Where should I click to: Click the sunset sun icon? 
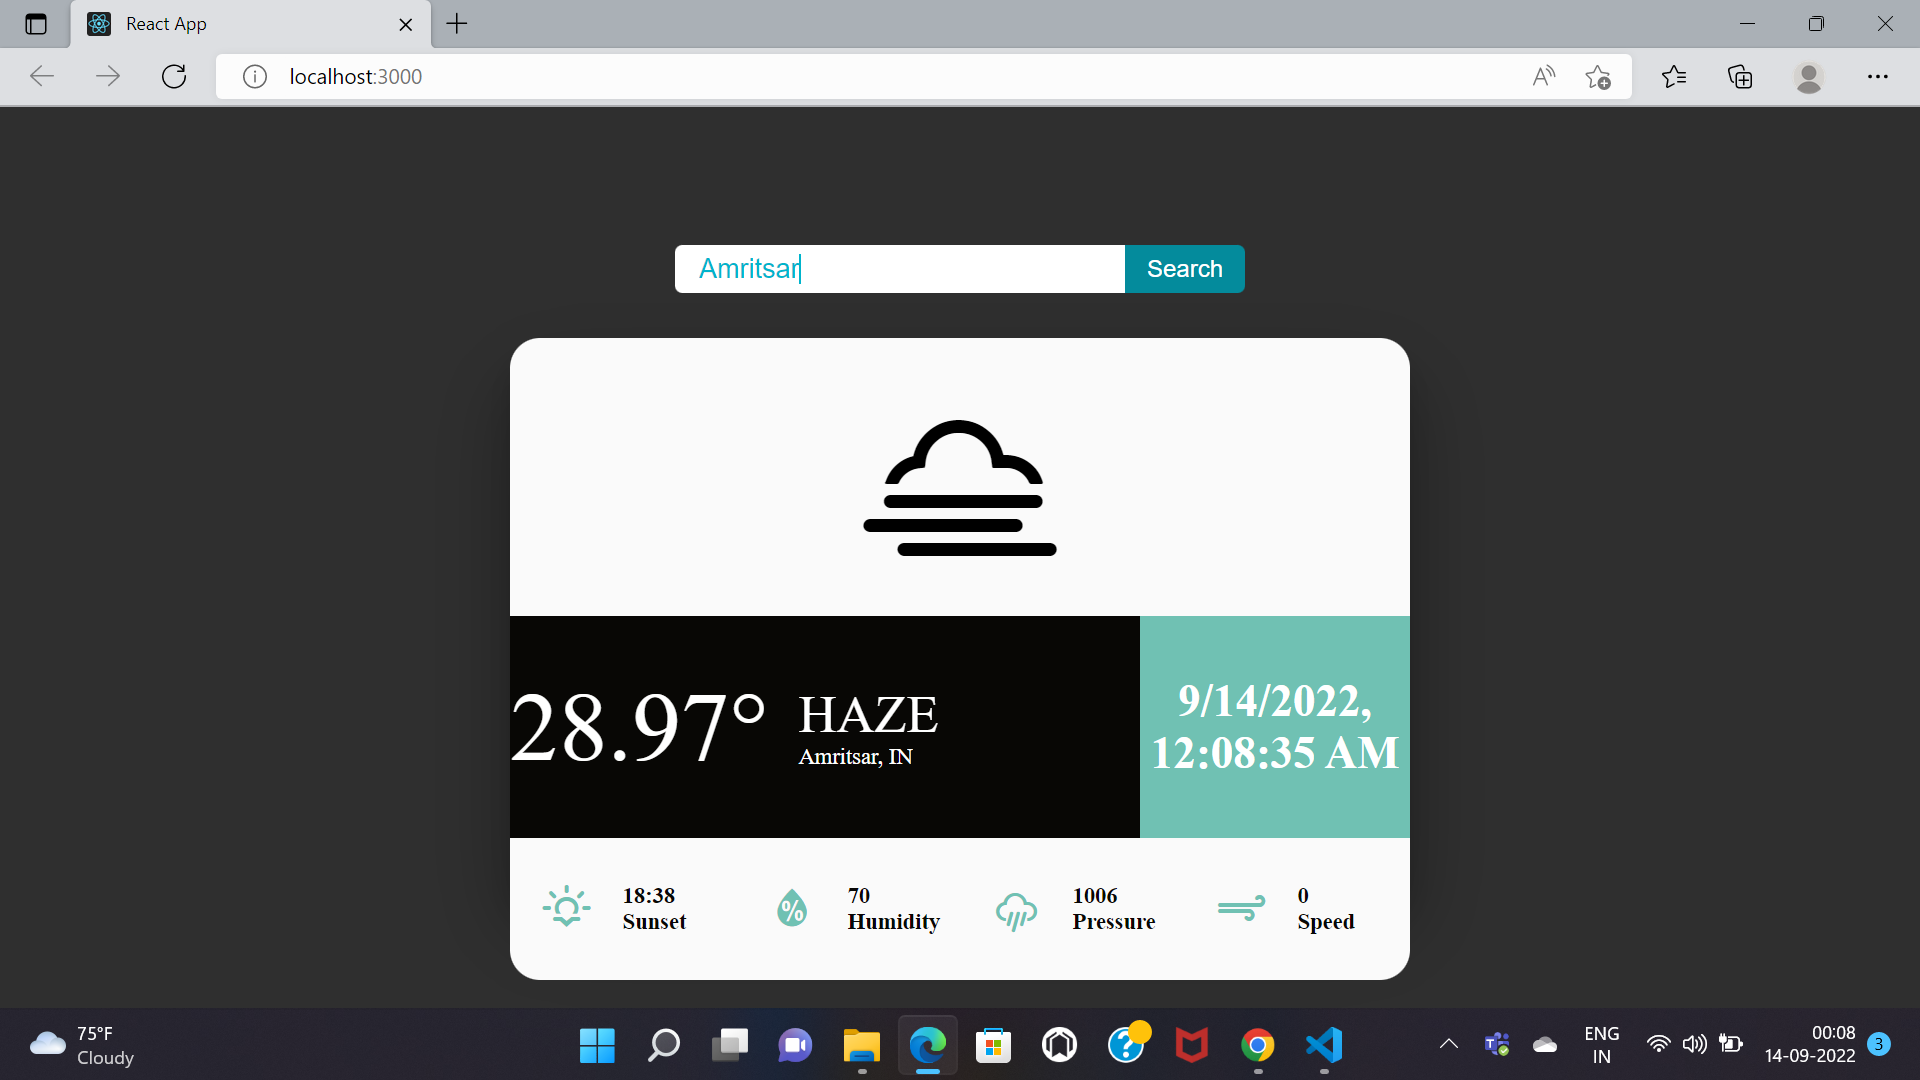(x=566, y=907)
